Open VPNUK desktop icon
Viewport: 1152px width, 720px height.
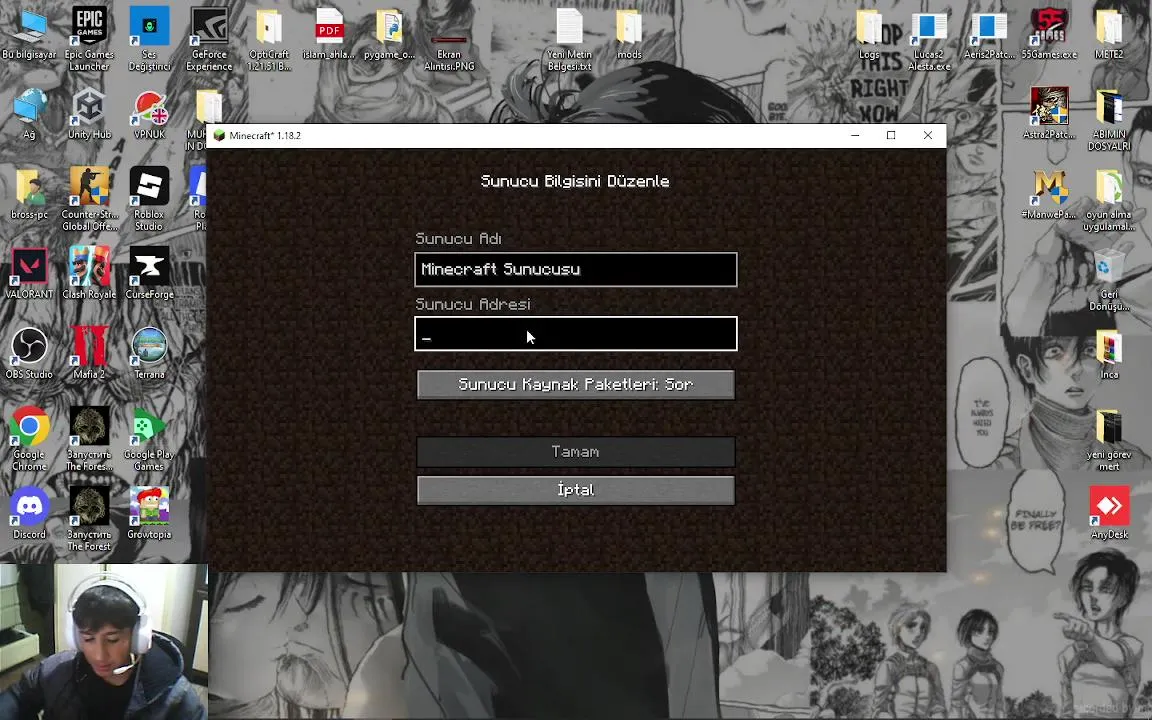click(x=149, y=115)
